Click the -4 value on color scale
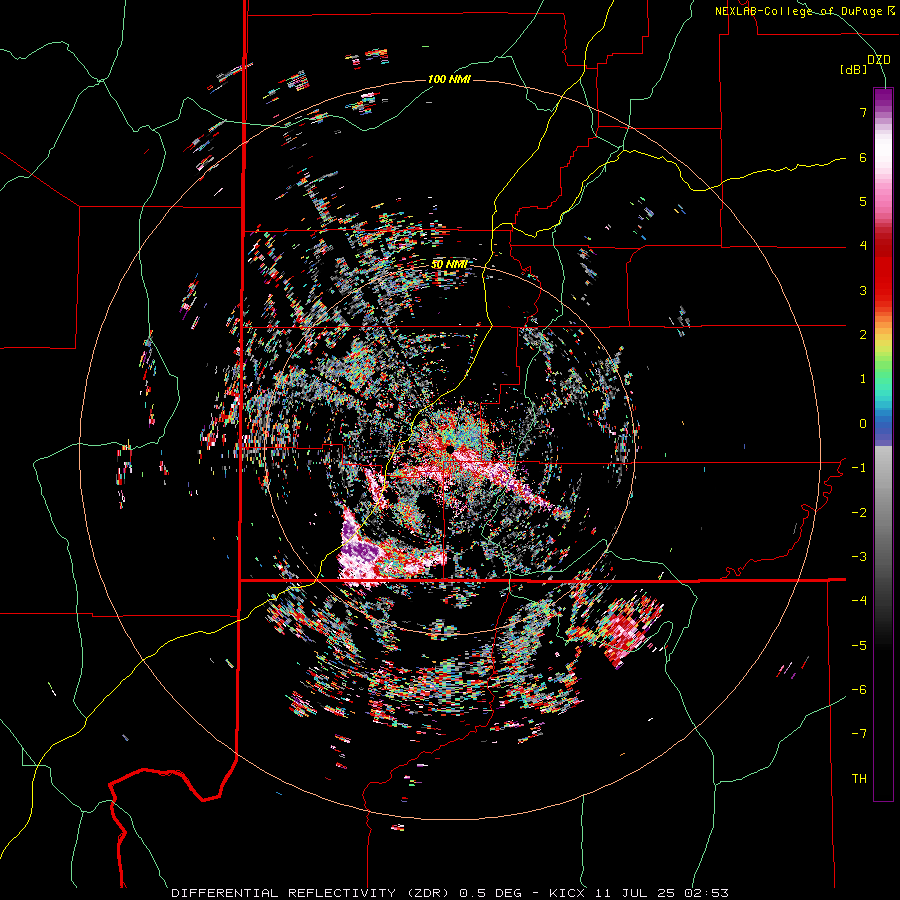Image resolution: width=900 pixels, height=900 pixels. point(859,601)
